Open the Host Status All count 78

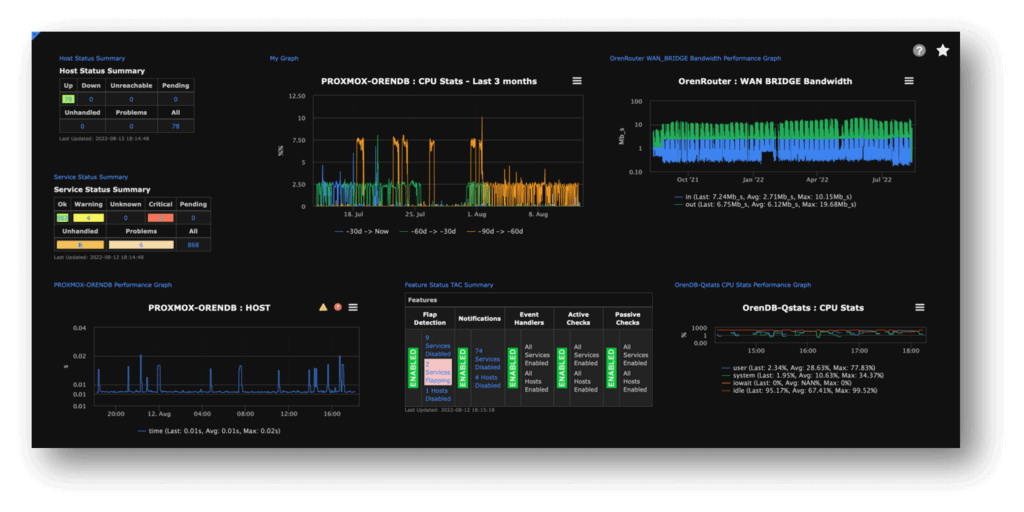pos(176,127)
